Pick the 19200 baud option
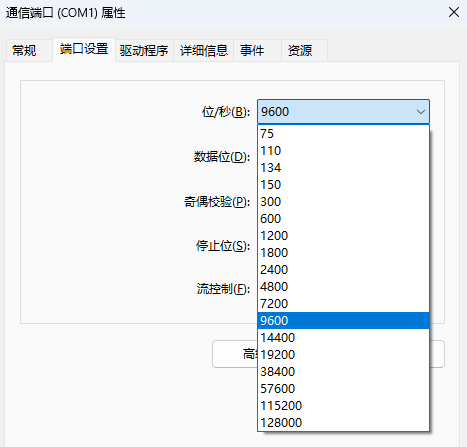The height and width of the screenshot is (447, 467). [x=343, y=355]
